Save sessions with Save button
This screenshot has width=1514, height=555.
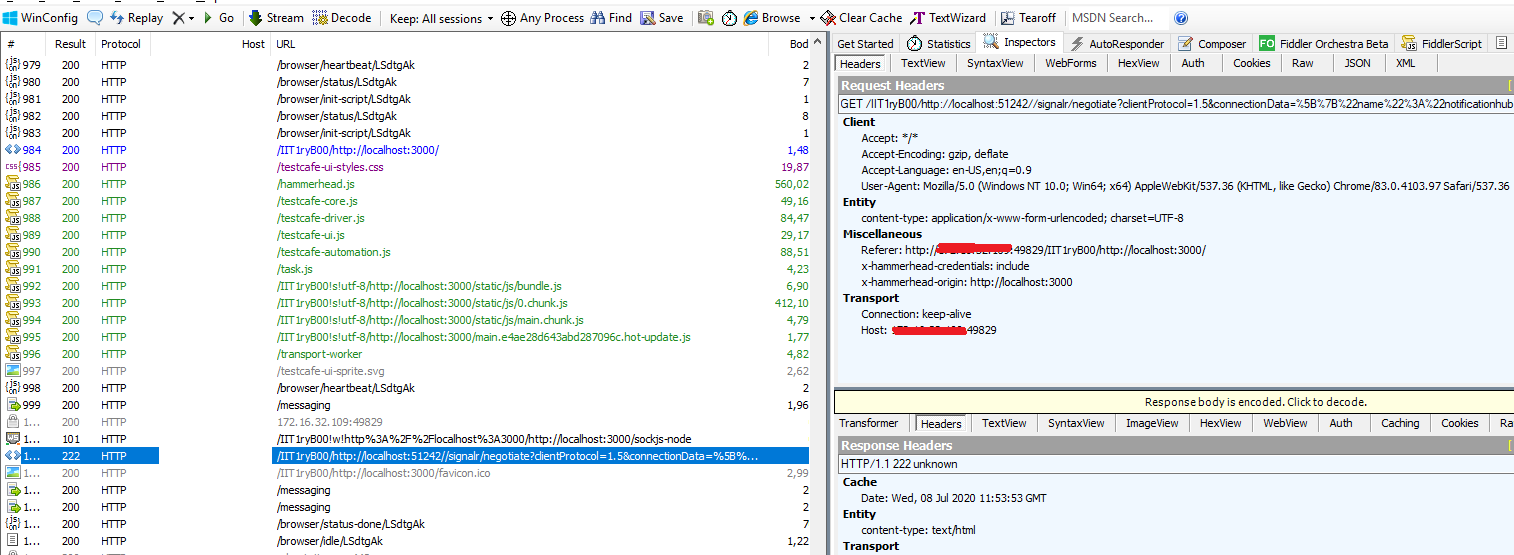coord(662,18)
